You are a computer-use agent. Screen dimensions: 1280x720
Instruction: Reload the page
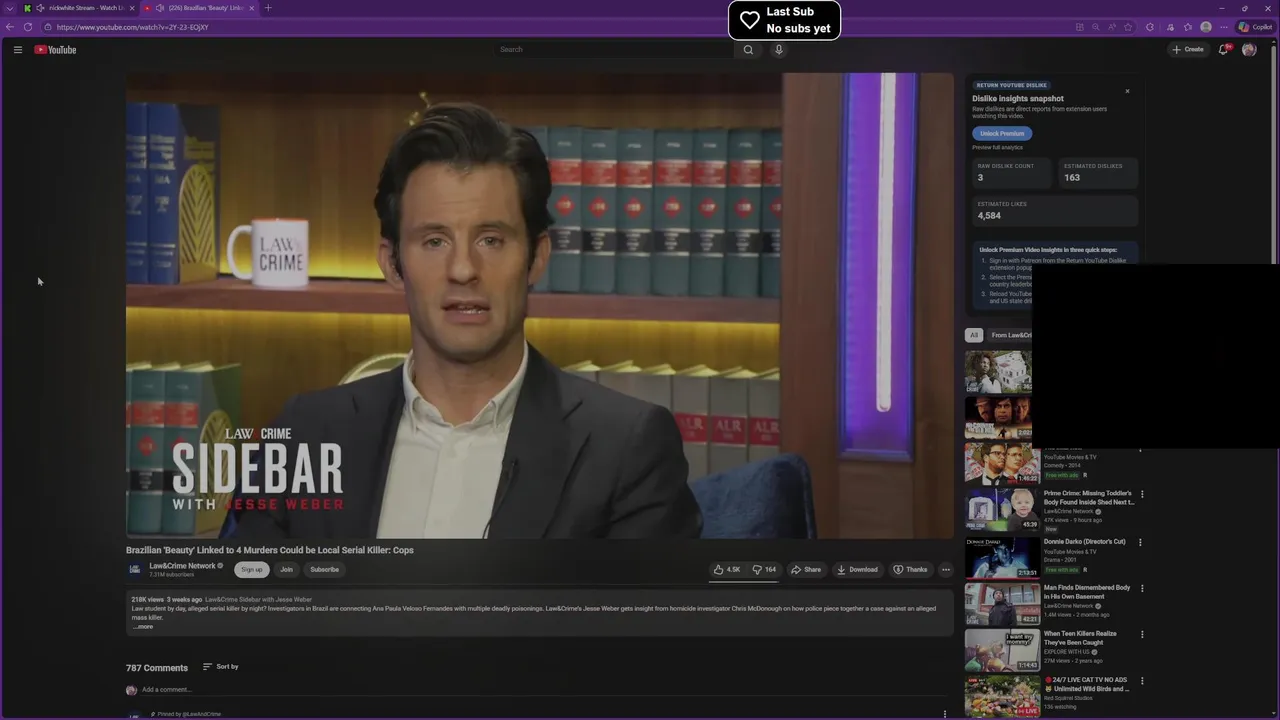point(27,27)
